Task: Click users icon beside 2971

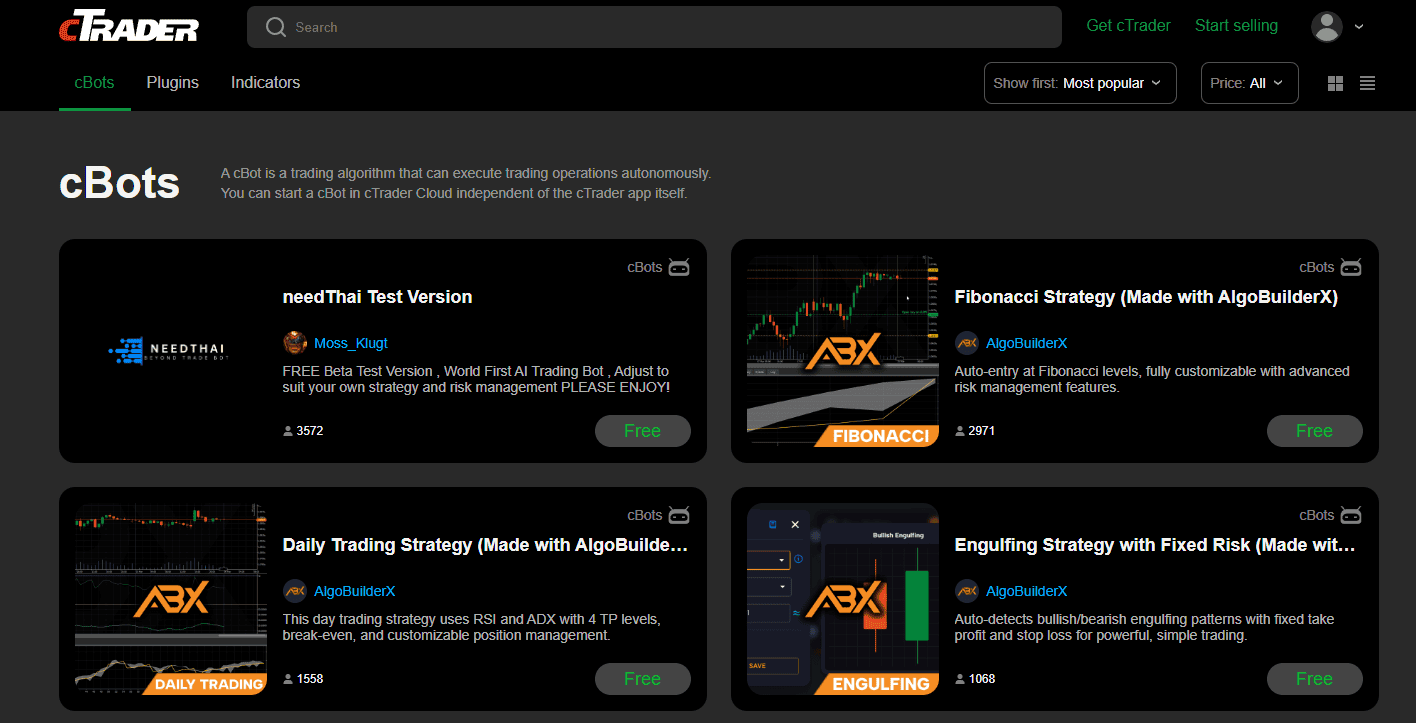Action: 960,431
